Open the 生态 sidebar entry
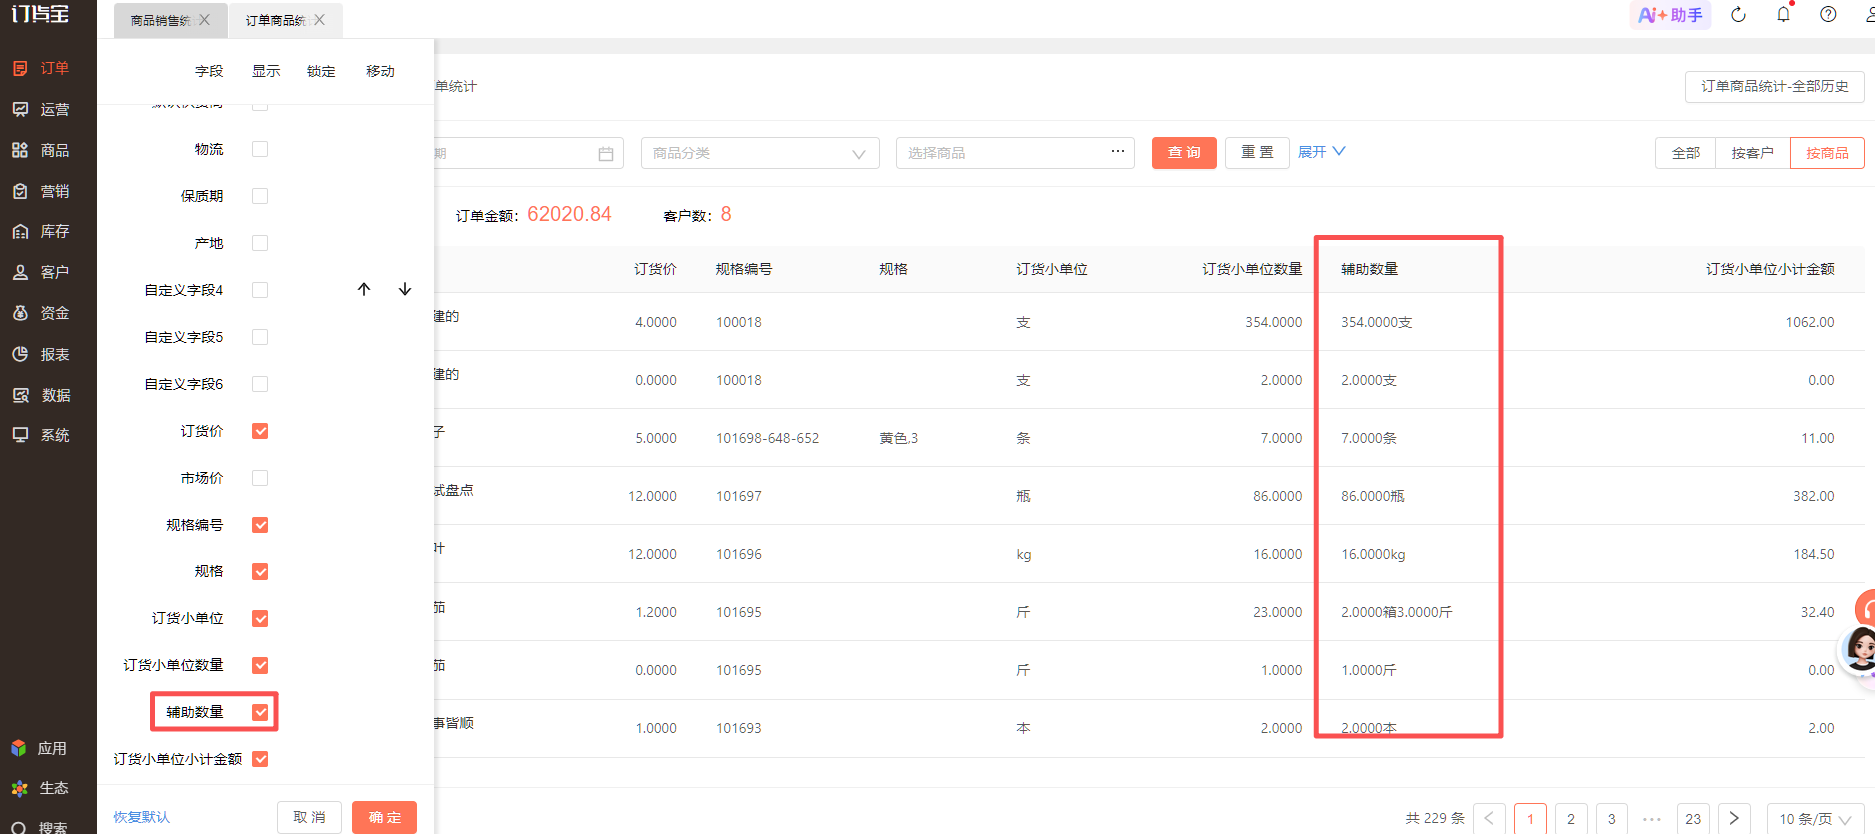Image resolution: width=1875 pixels, height=834 pixels. (x=40, y=788)
